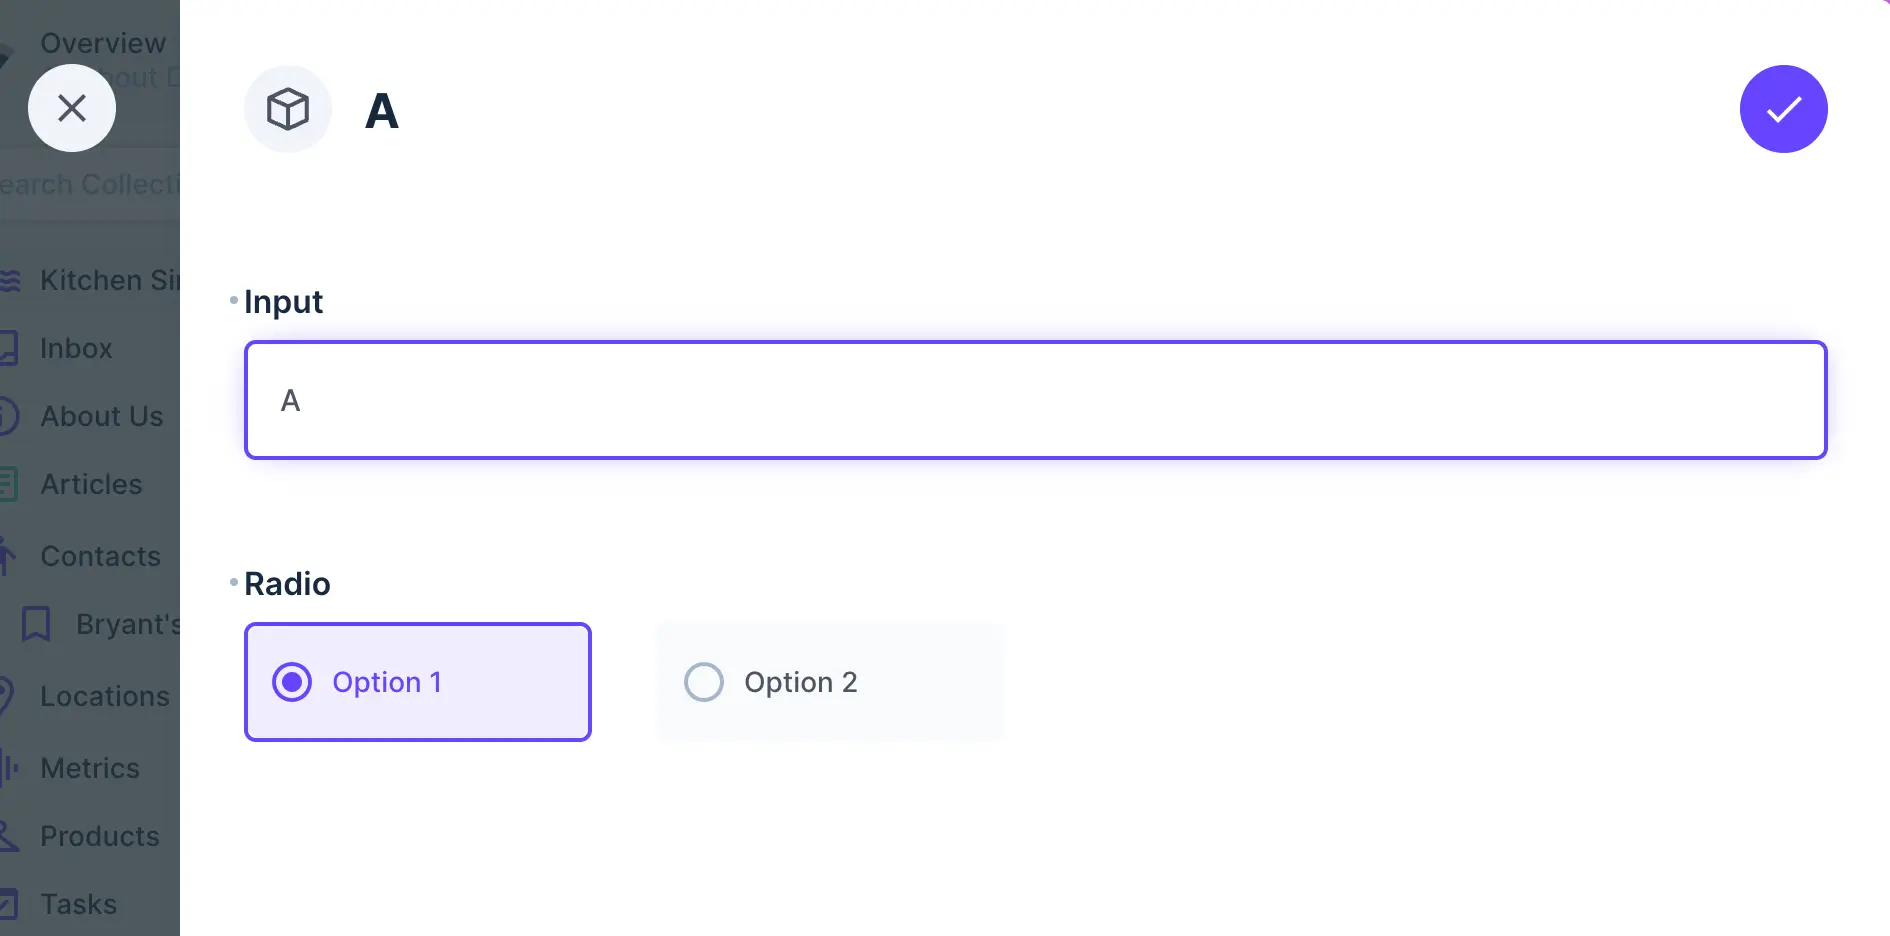Select the Tasks checklist icon
Viewport: 1890px width, 936px height.
[x=10, y=904]
